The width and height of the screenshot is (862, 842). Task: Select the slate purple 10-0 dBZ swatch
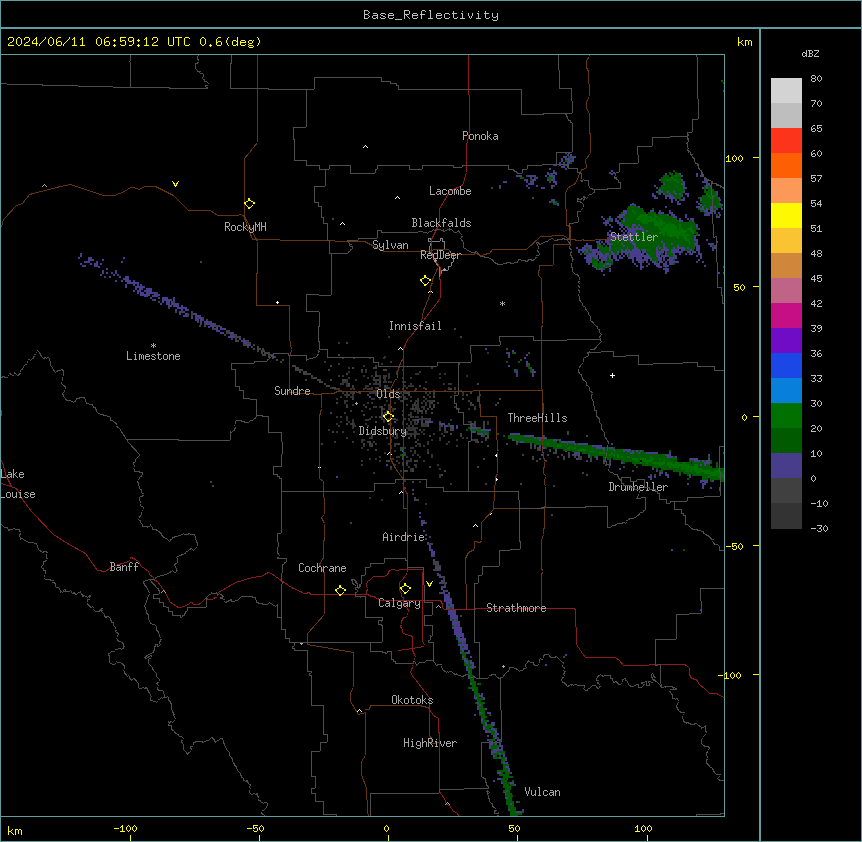click(x=786, y=466)
